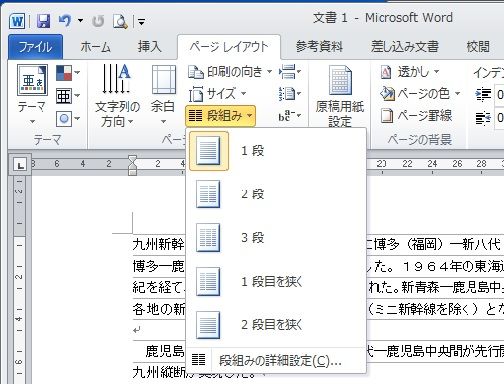Open theme effects dropdown
Viewport: 504px width, 384px height.
(68, 119)
